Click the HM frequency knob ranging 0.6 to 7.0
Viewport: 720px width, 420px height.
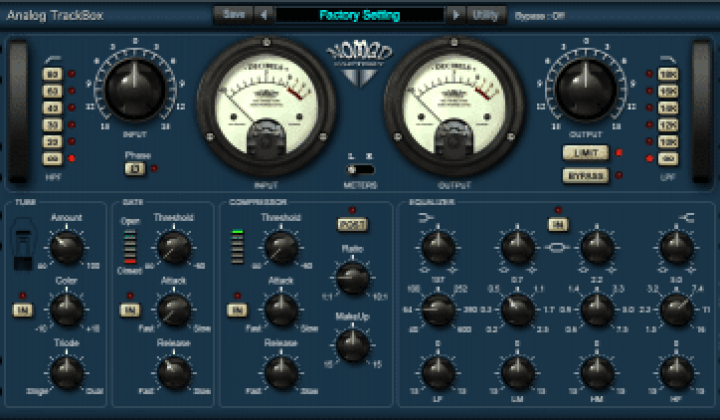click(597, 310)
